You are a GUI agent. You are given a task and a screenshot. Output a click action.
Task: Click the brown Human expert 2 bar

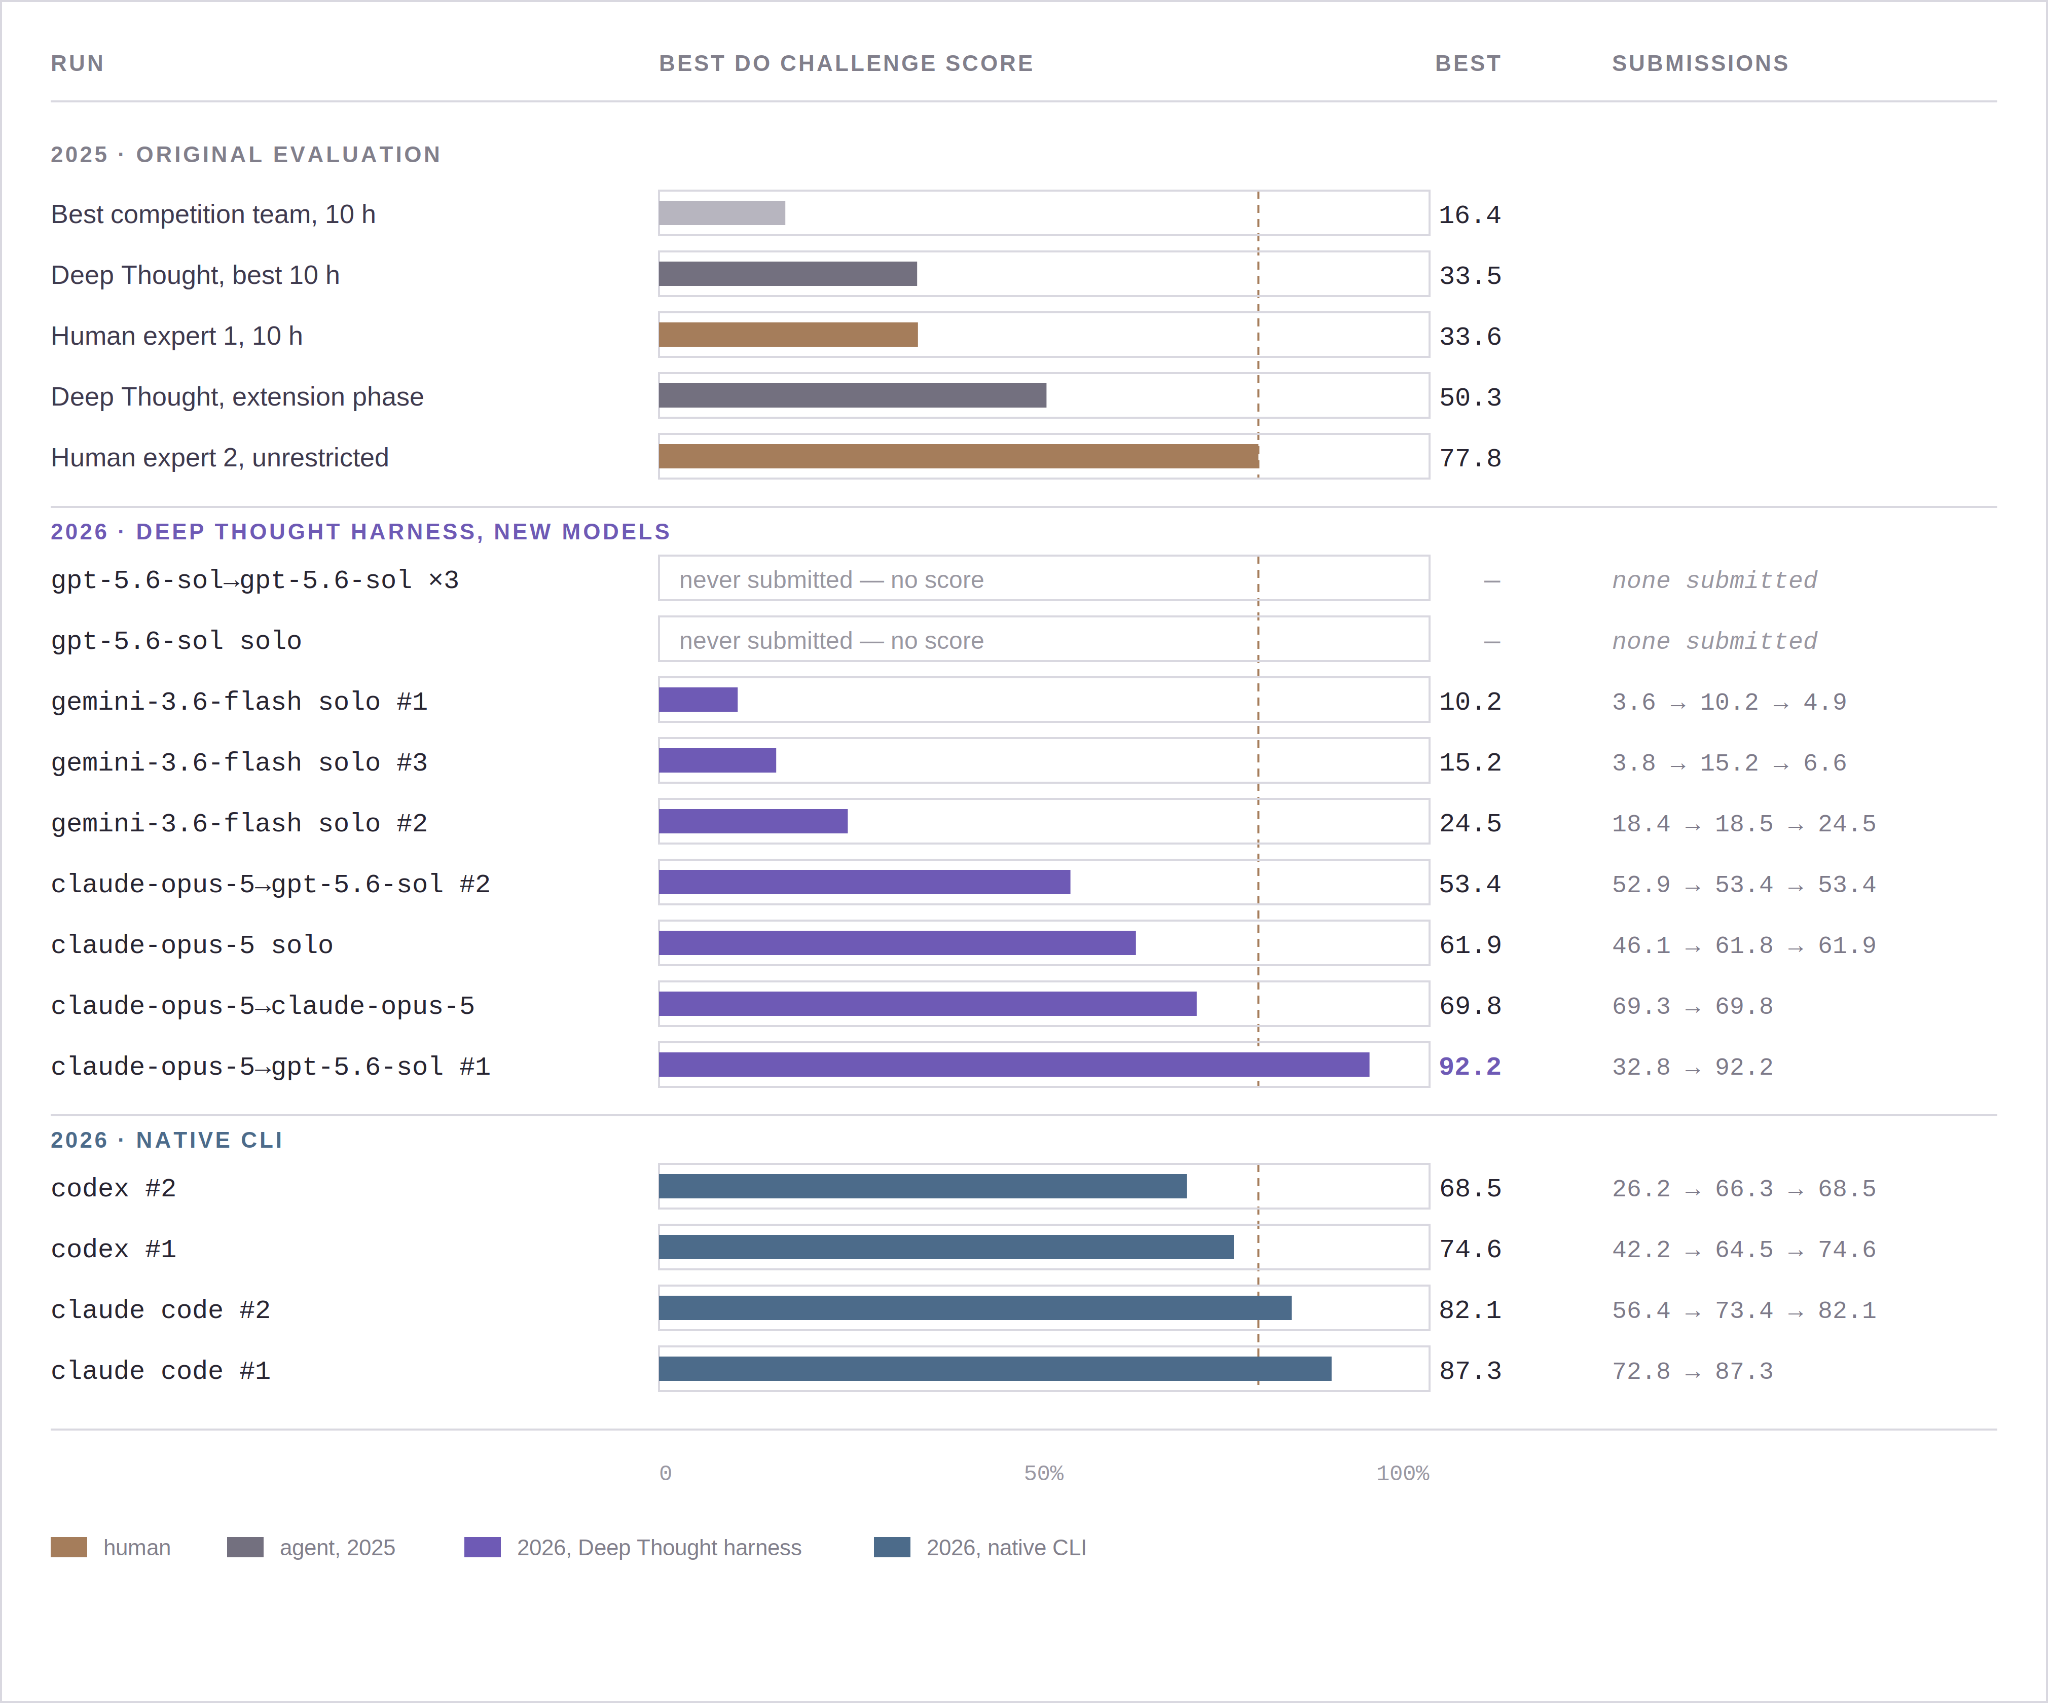(x=959, y=456)
